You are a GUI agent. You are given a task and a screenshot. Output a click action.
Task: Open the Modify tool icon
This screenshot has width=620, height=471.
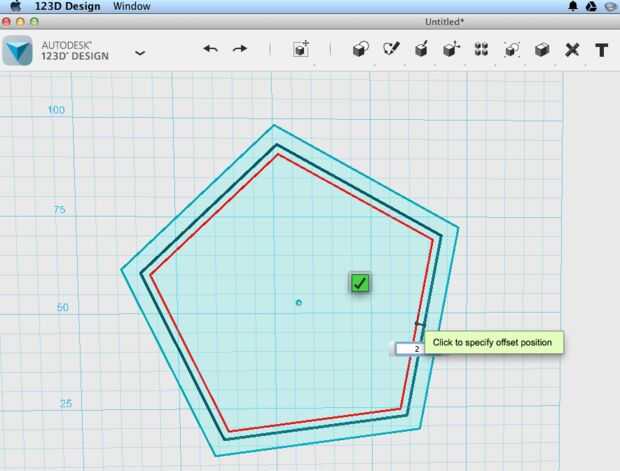click(451, 49)
